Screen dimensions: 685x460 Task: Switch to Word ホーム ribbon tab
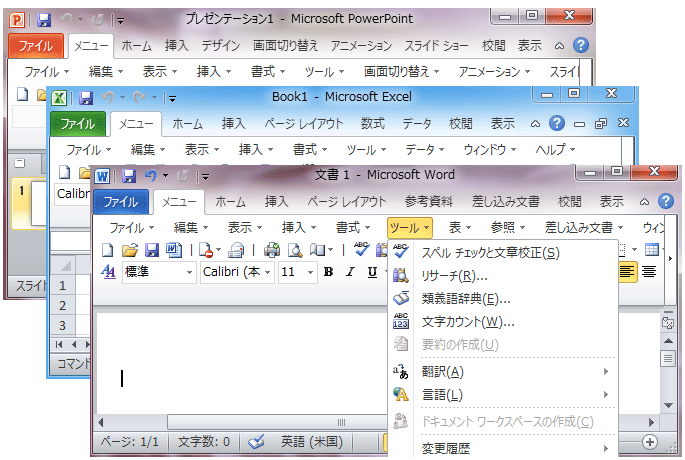230,202
